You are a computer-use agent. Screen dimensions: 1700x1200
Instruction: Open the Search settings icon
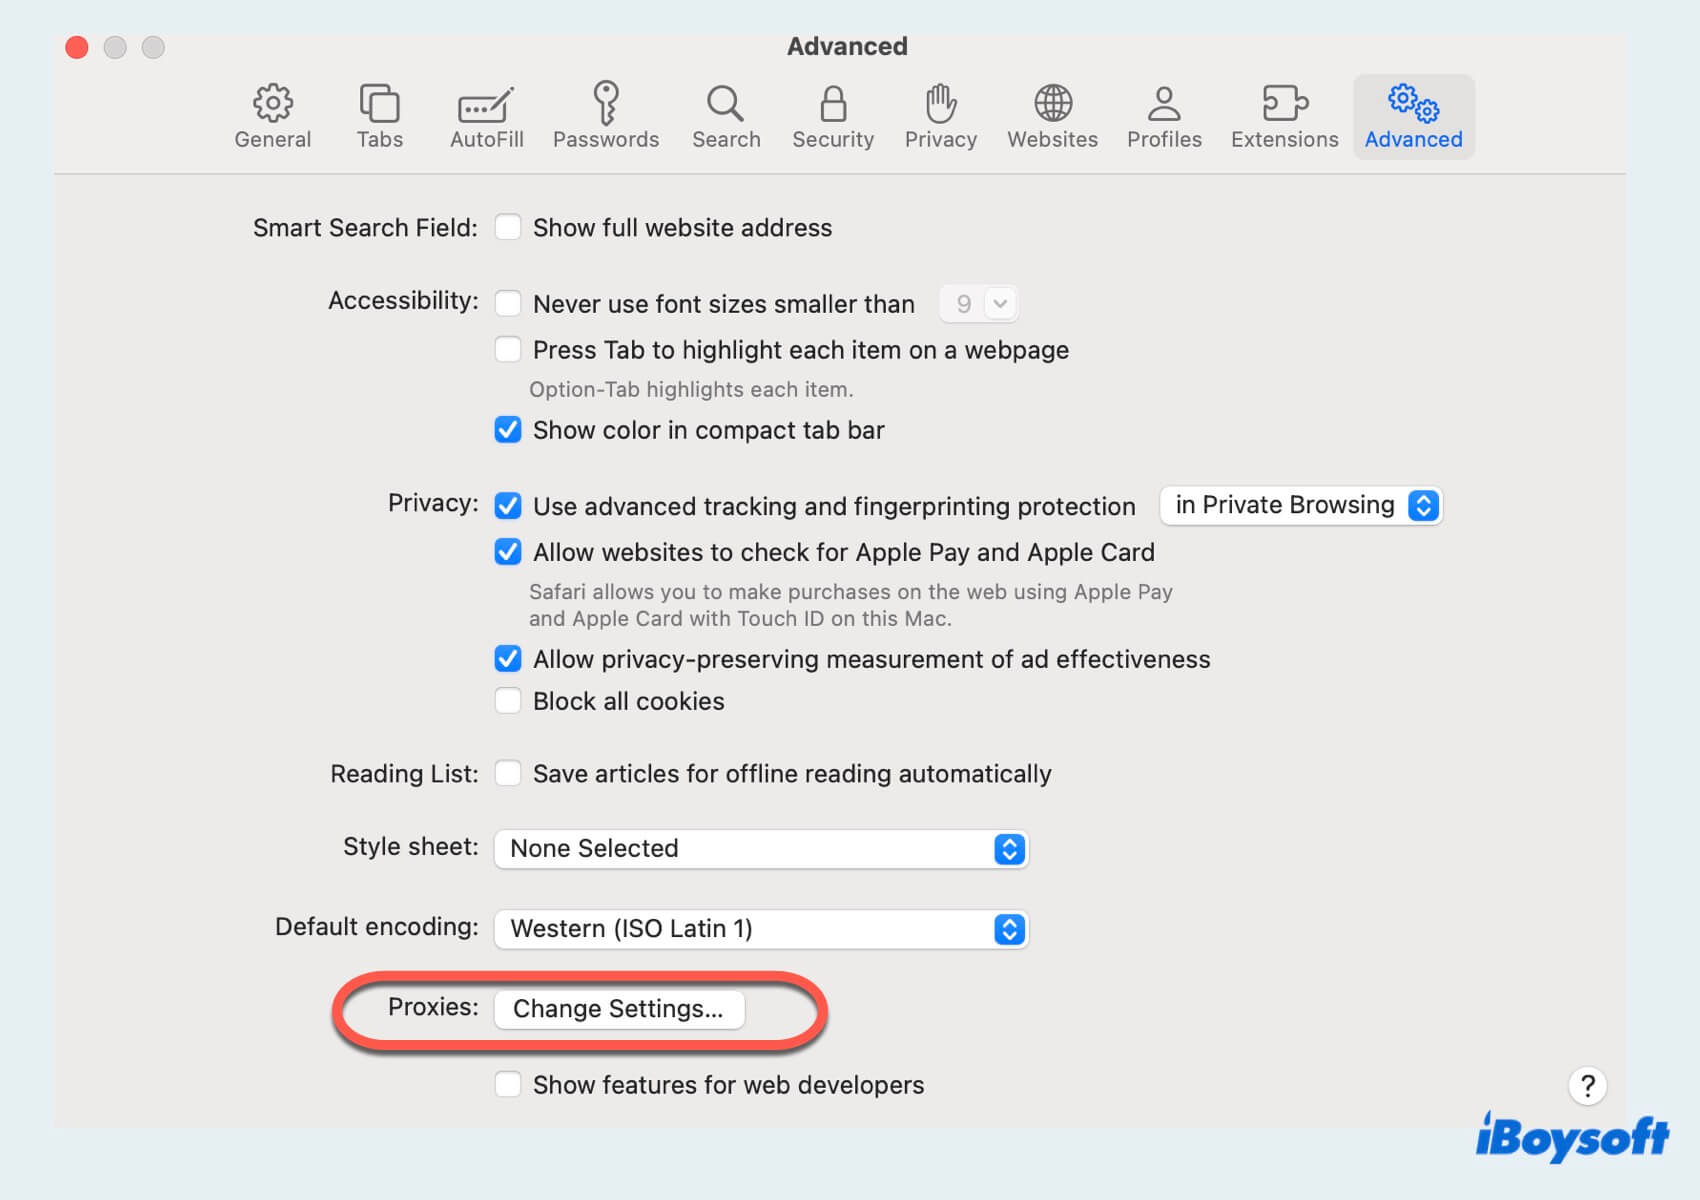click(x=726, y=115)
